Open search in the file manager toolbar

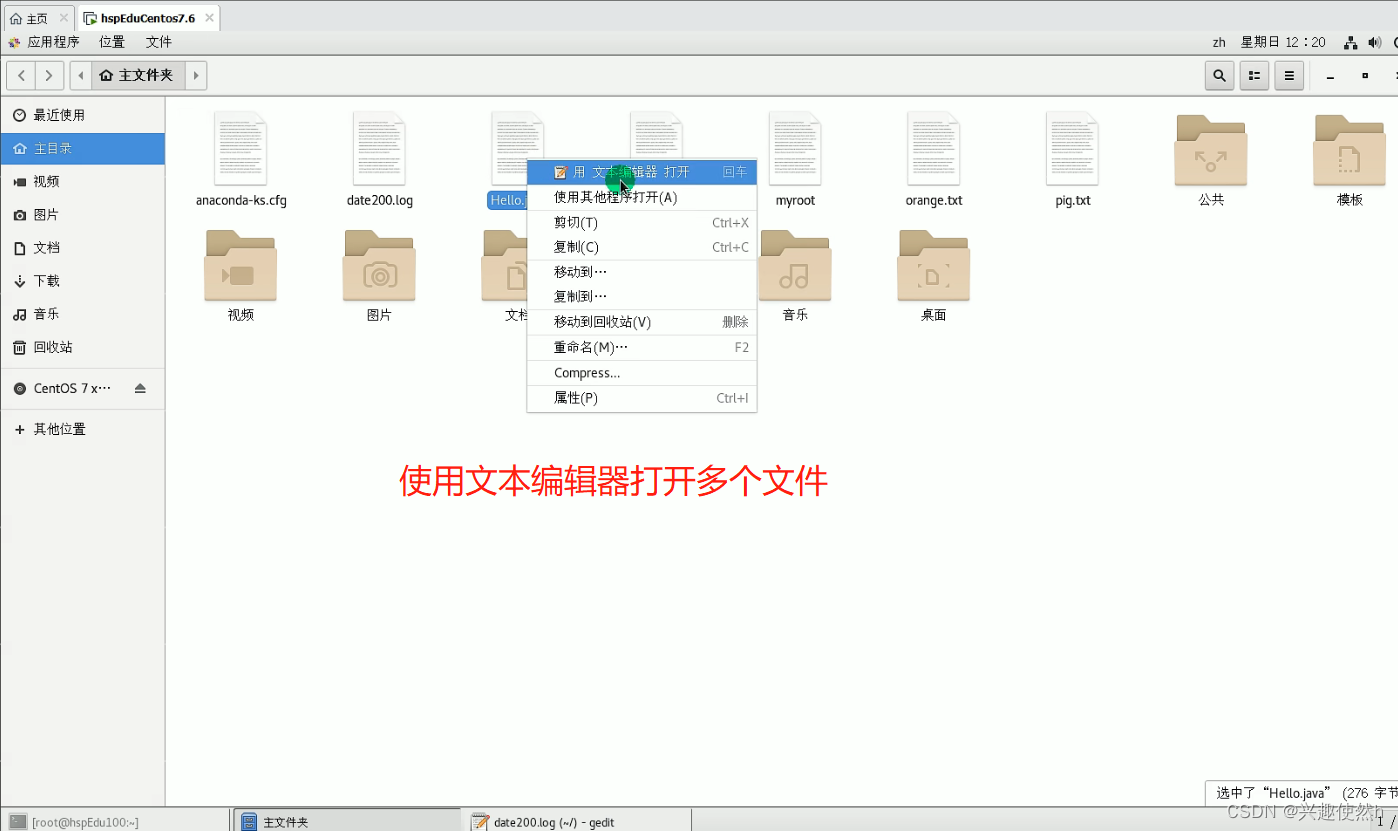click(x=1219, y=75)
